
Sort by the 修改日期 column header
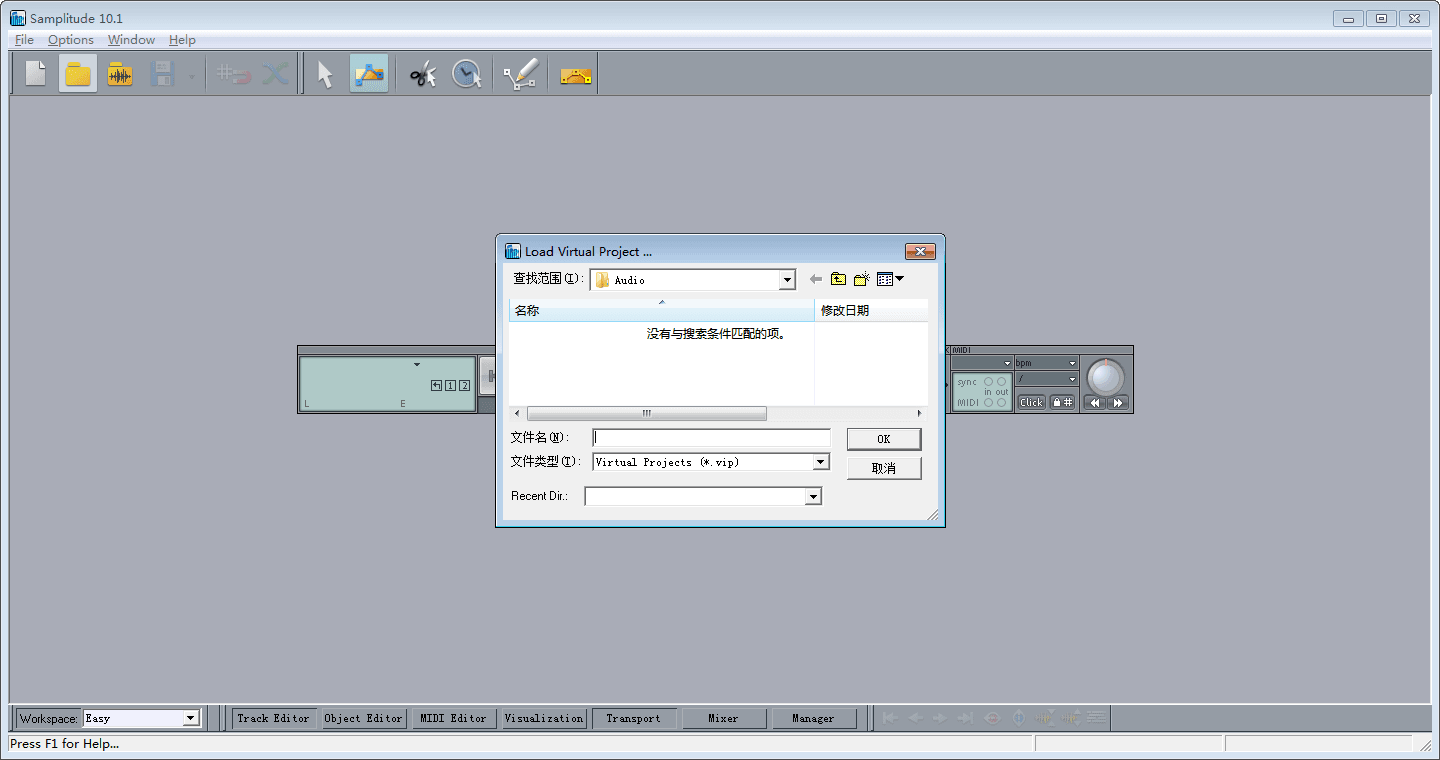point(871,310)
